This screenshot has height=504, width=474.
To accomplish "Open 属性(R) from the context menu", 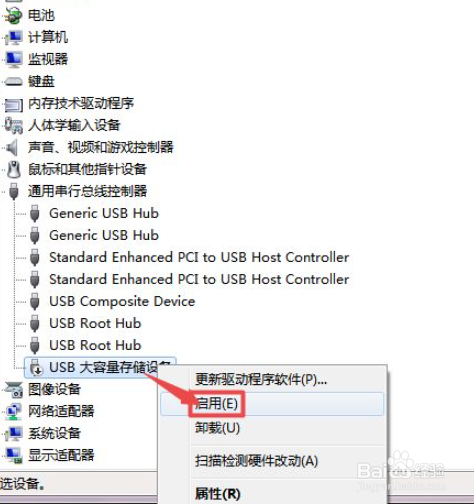I will 217,494.
